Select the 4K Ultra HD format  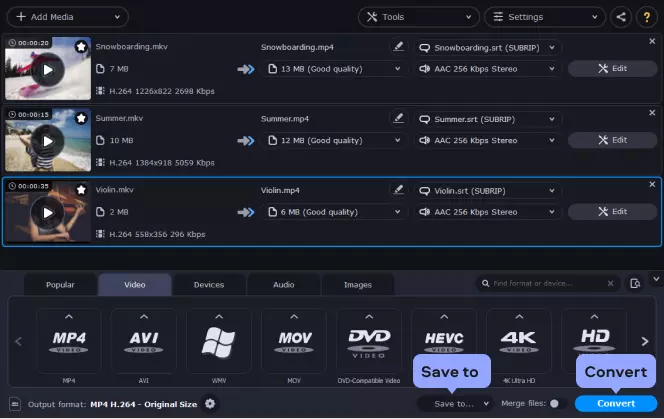(519, 341)
